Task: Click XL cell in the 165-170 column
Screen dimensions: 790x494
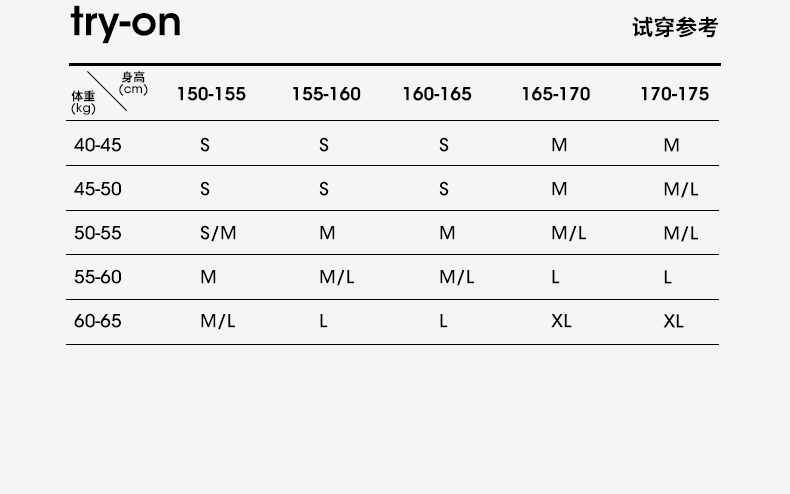Action: 561,321
